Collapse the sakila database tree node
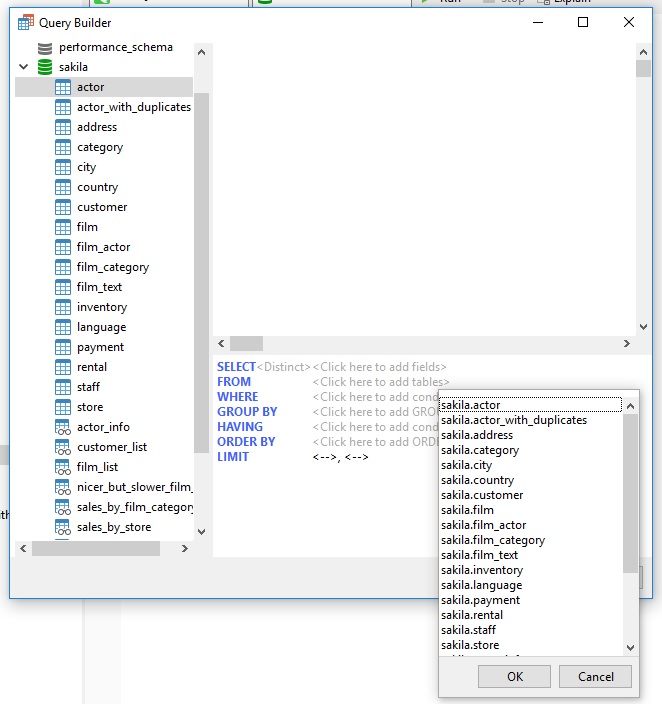 coord(24,67)
